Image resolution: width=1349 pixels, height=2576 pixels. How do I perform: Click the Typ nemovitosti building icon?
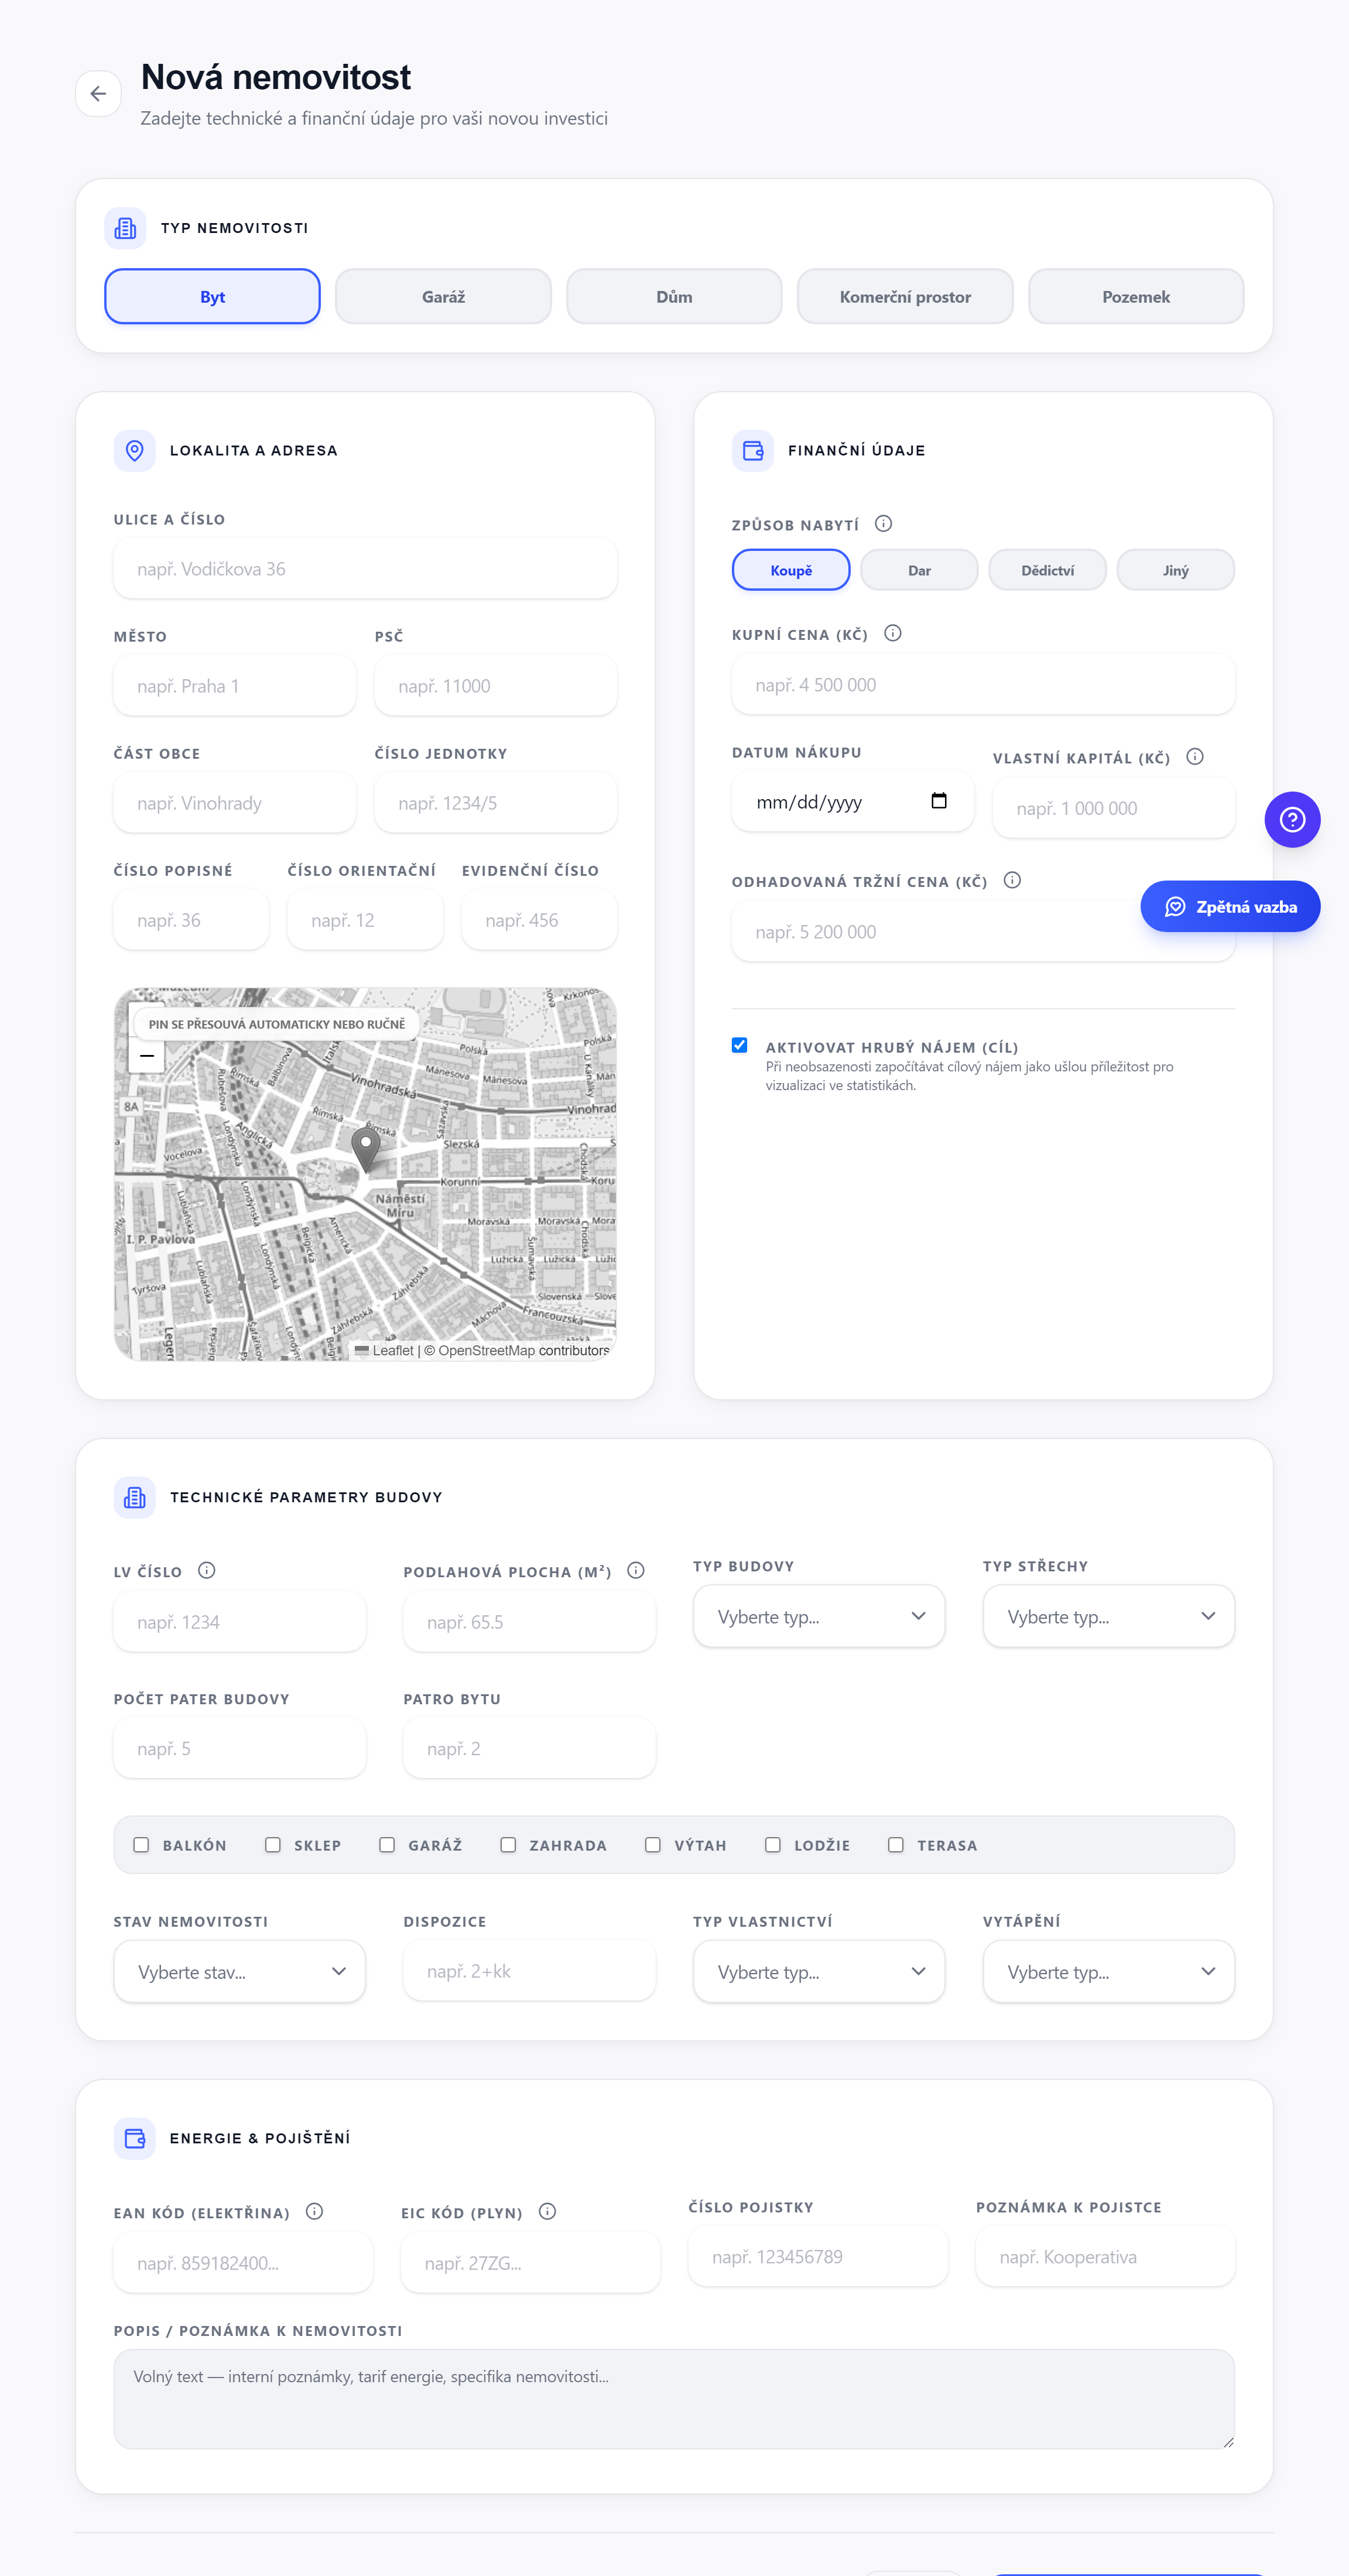[125, 229]
